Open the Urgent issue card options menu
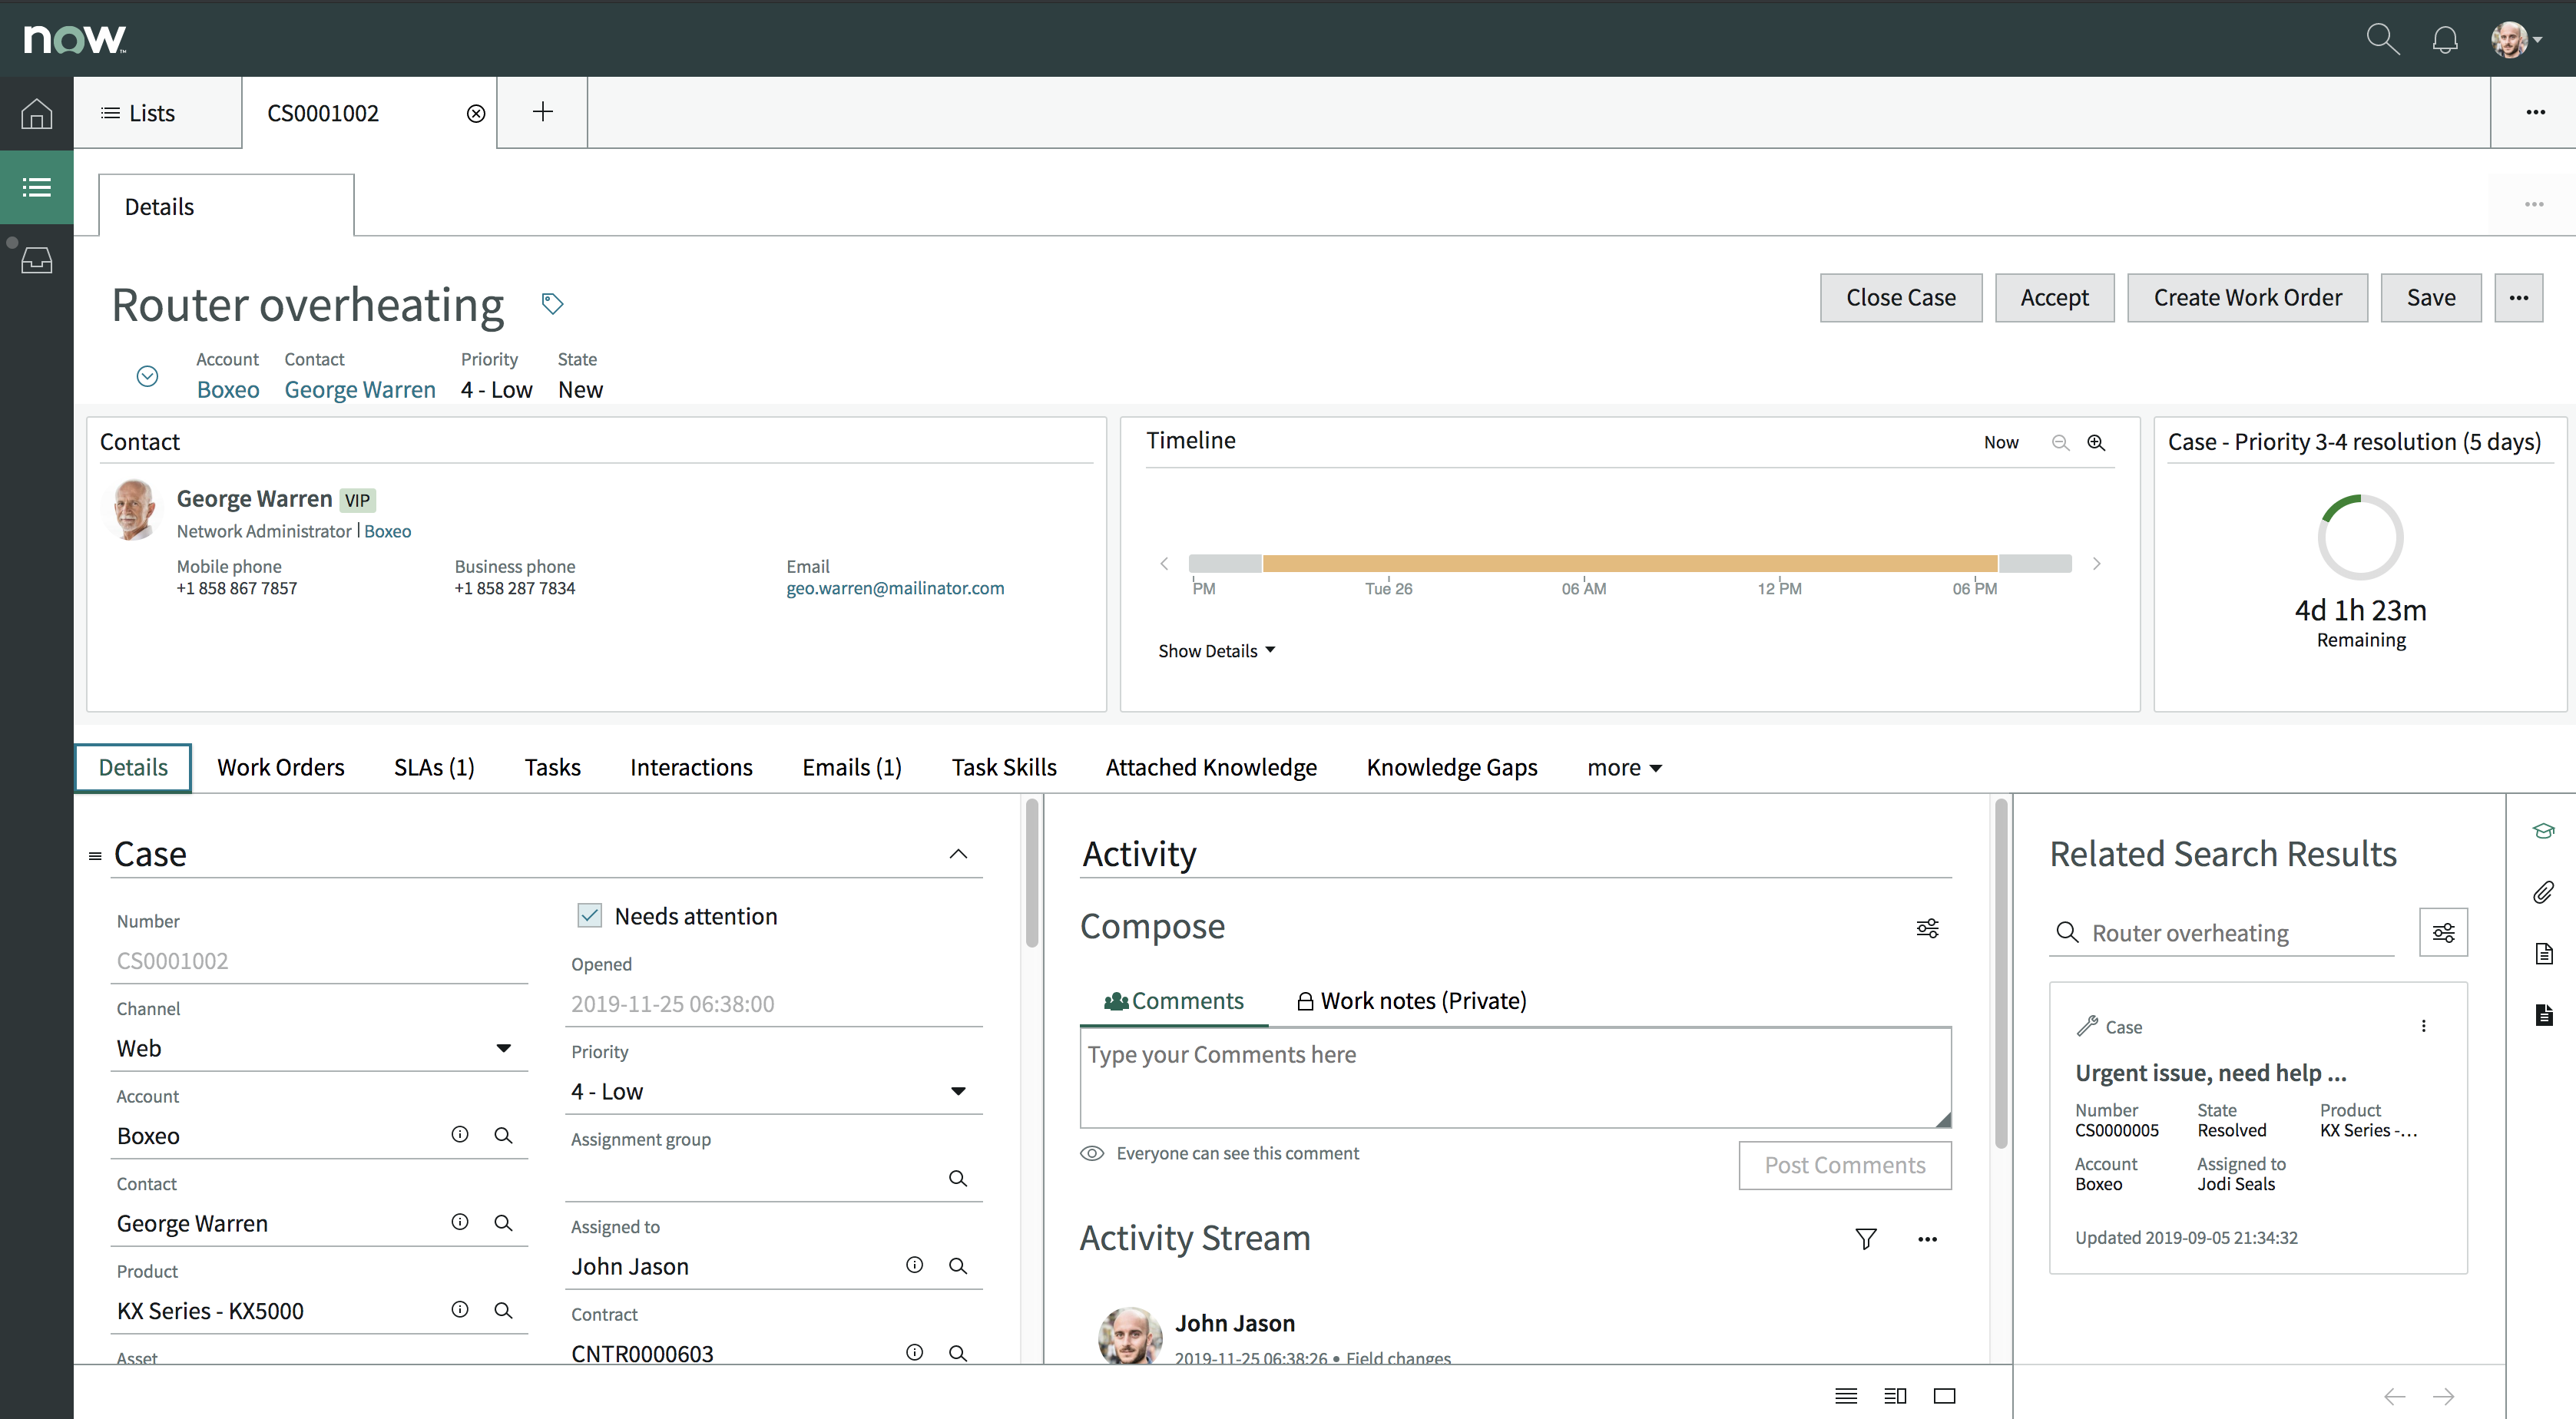 click(2423, 1026)
